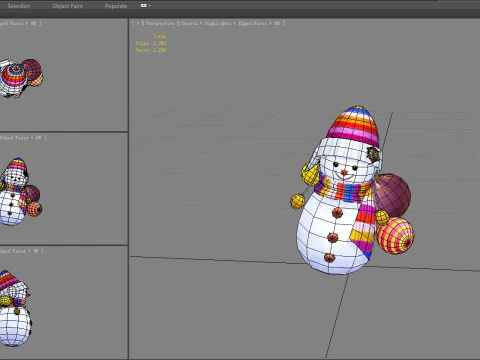Click the yellow Total statistics heading
The image size is (480, 360).
159,36
